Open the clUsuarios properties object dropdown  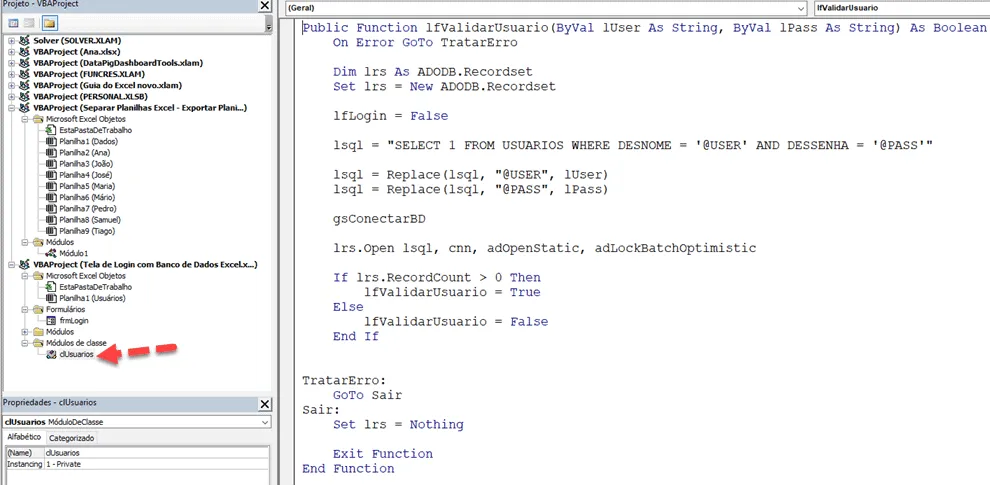[137, 422]
